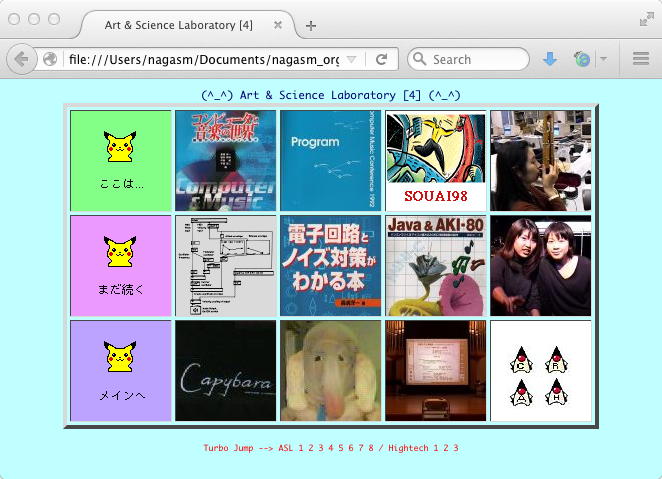662x479 pixels.
Task: Enter full screen with the expand arrows icon
Action: tap(646, 19)
